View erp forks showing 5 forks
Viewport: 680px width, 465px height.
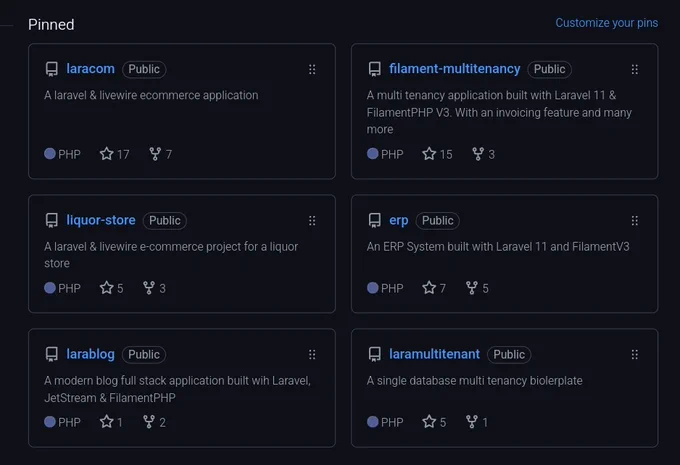[477, 288]
